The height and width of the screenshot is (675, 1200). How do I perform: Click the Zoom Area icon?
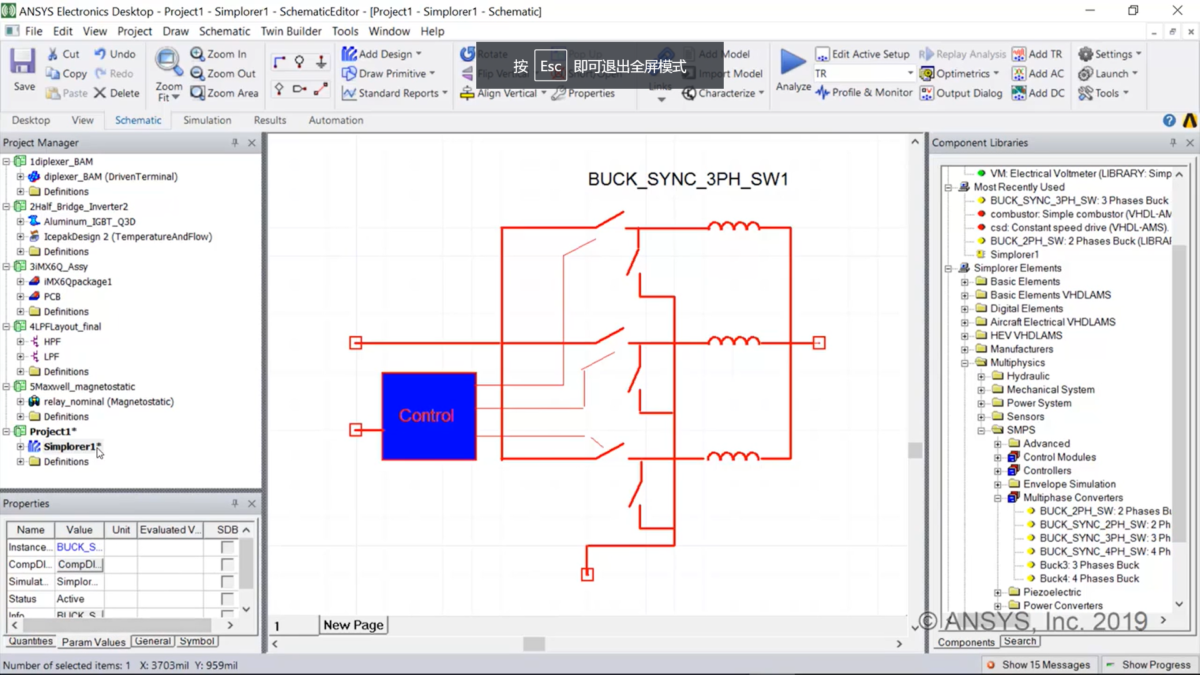point(198,93)
